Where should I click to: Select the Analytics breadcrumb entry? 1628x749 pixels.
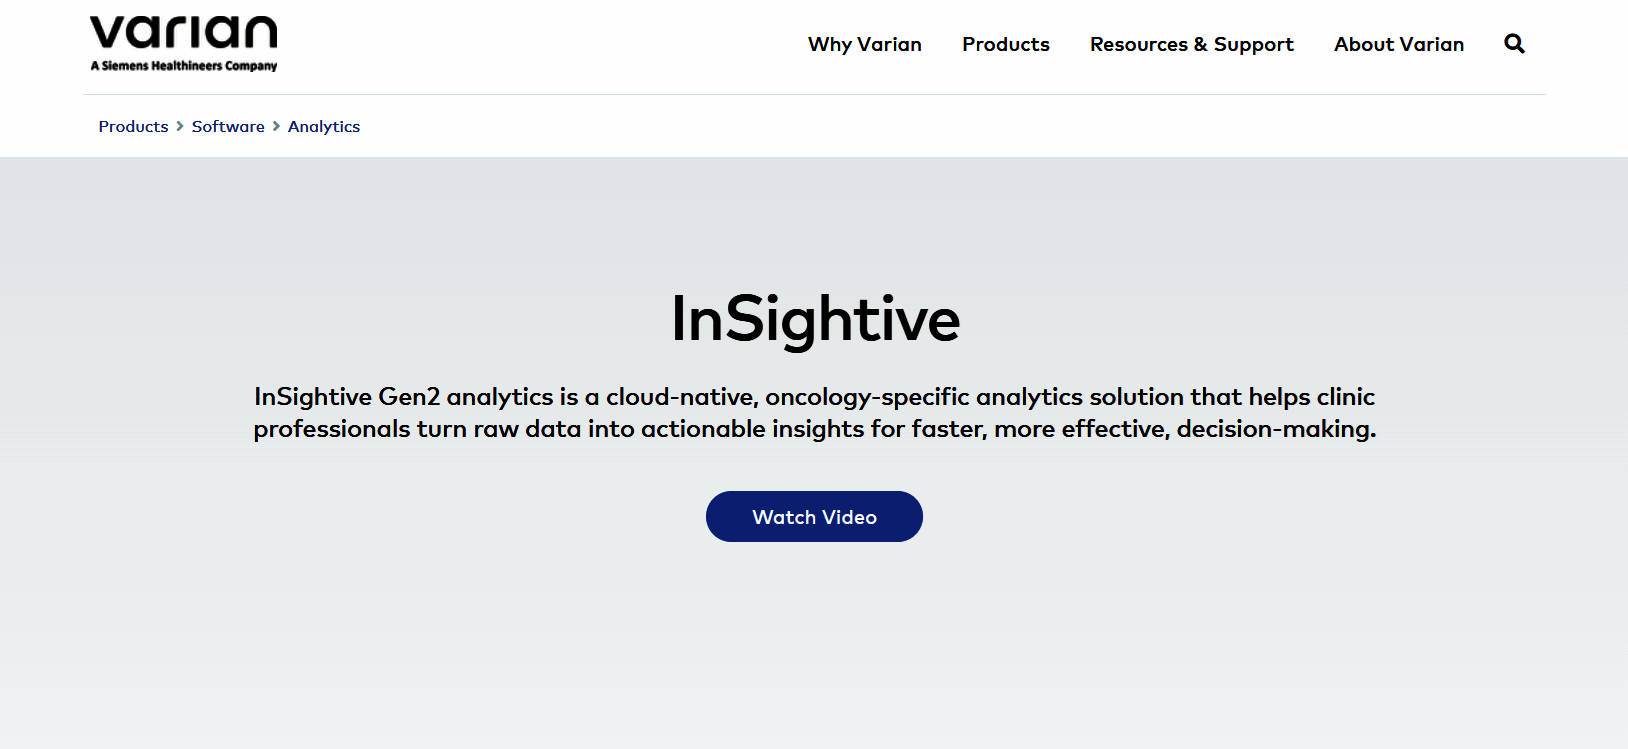[x=323, y=126]
